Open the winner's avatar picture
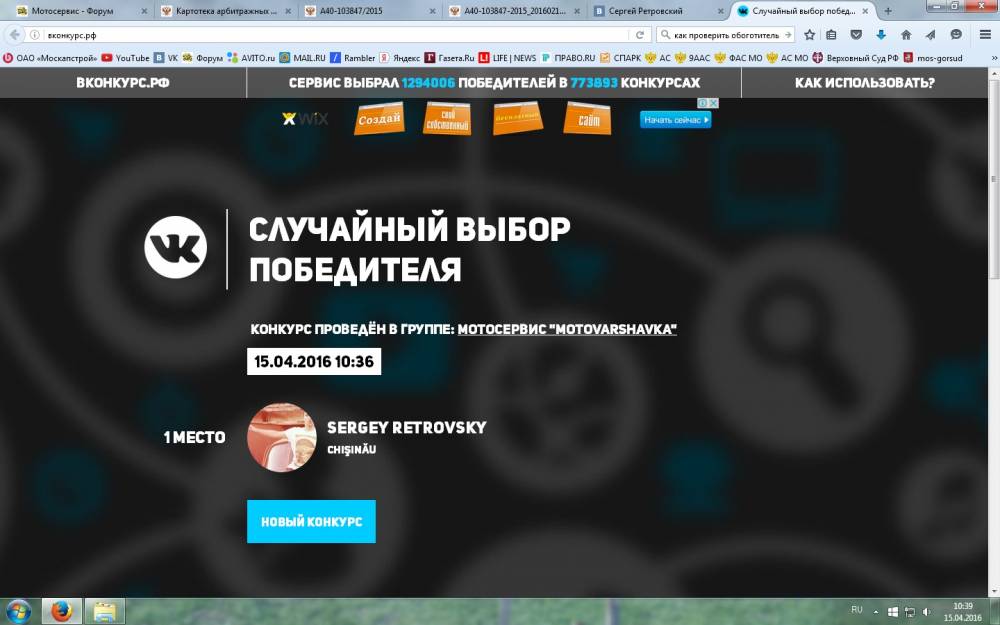This screenshot has height=625, width=1000. click(282, 438)
